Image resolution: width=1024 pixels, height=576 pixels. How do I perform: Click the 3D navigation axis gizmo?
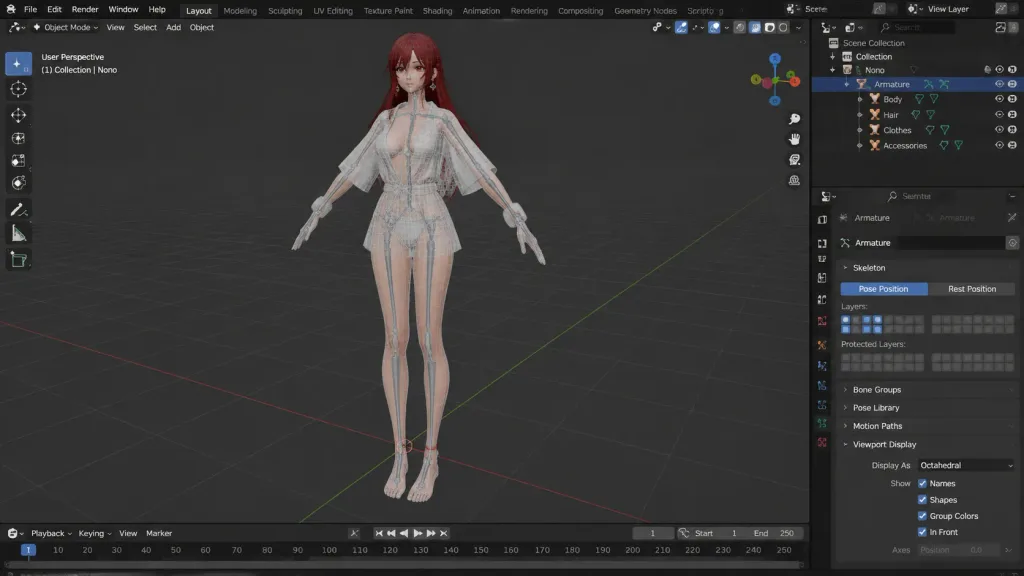click(775, 80)
